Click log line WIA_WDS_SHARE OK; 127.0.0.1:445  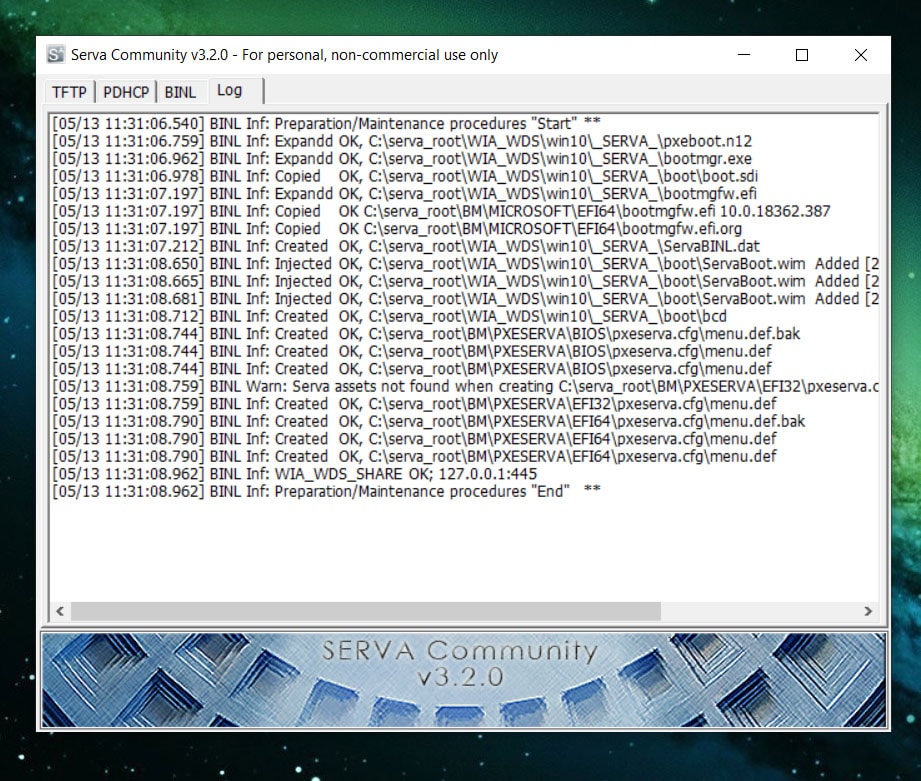pos(295,474)
